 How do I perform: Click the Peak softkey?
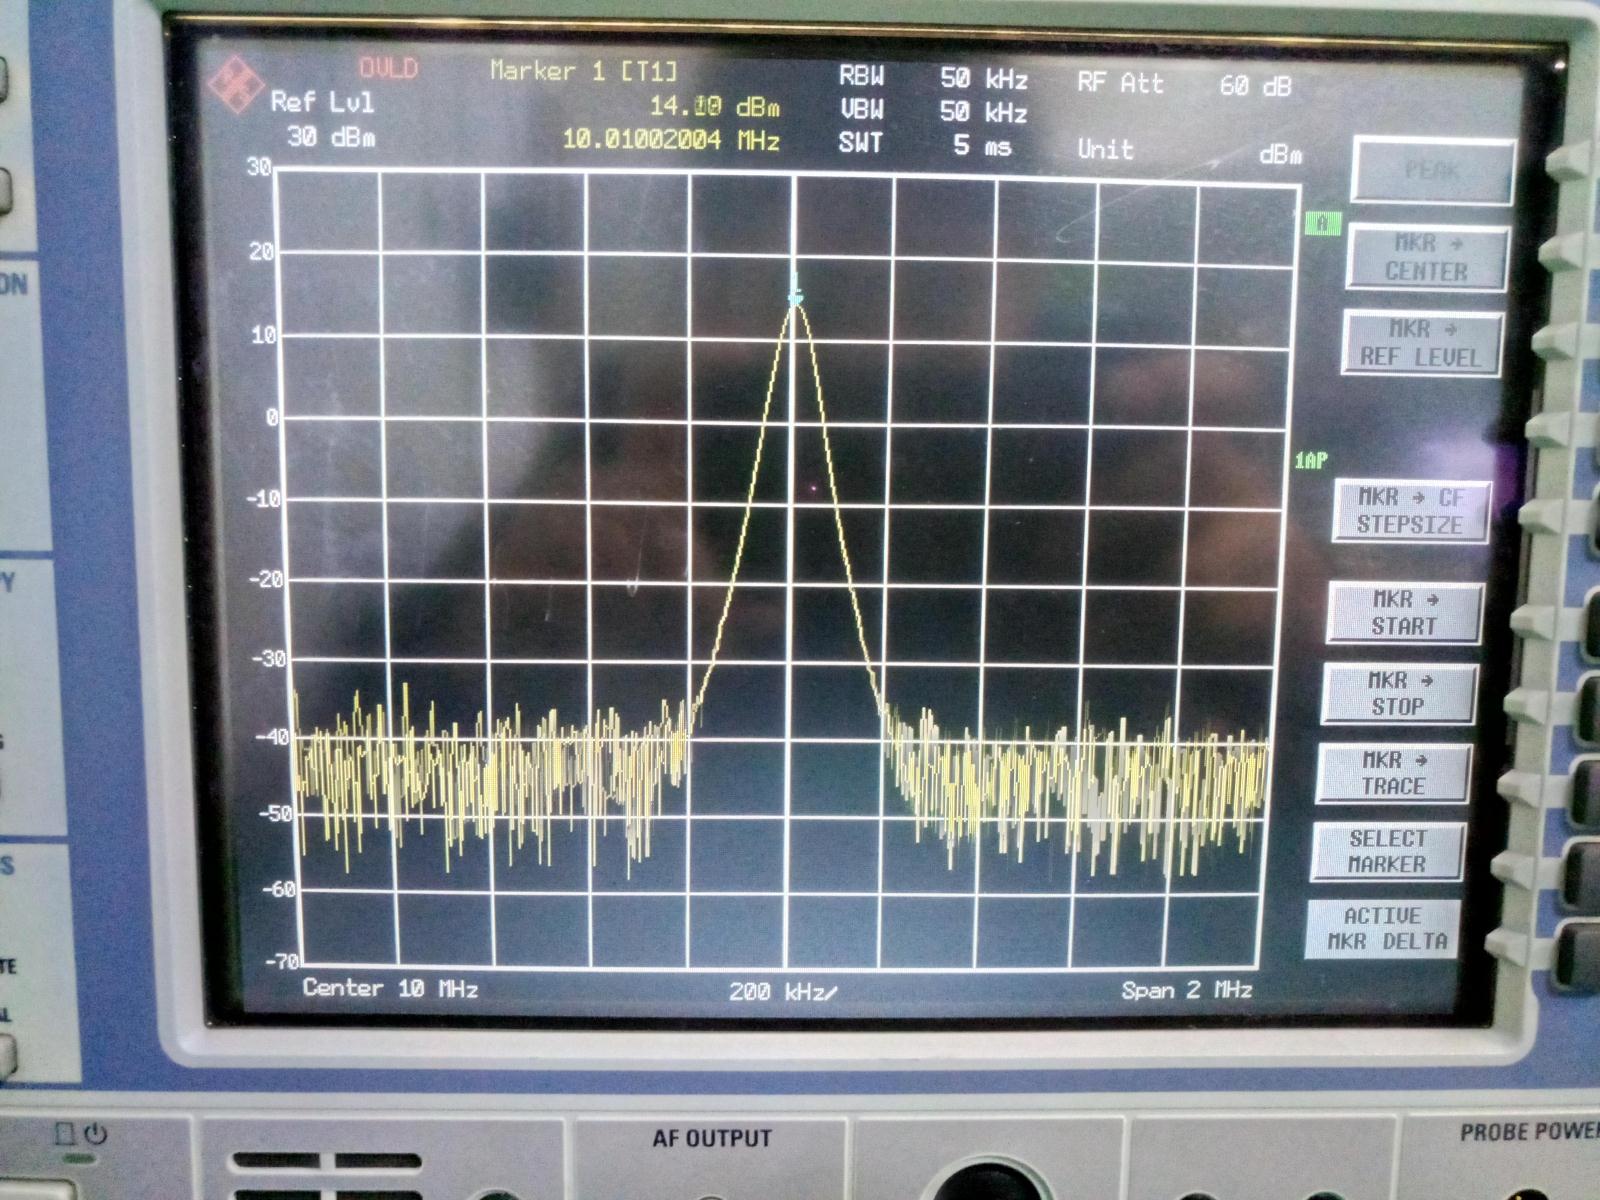point(1432,172)
